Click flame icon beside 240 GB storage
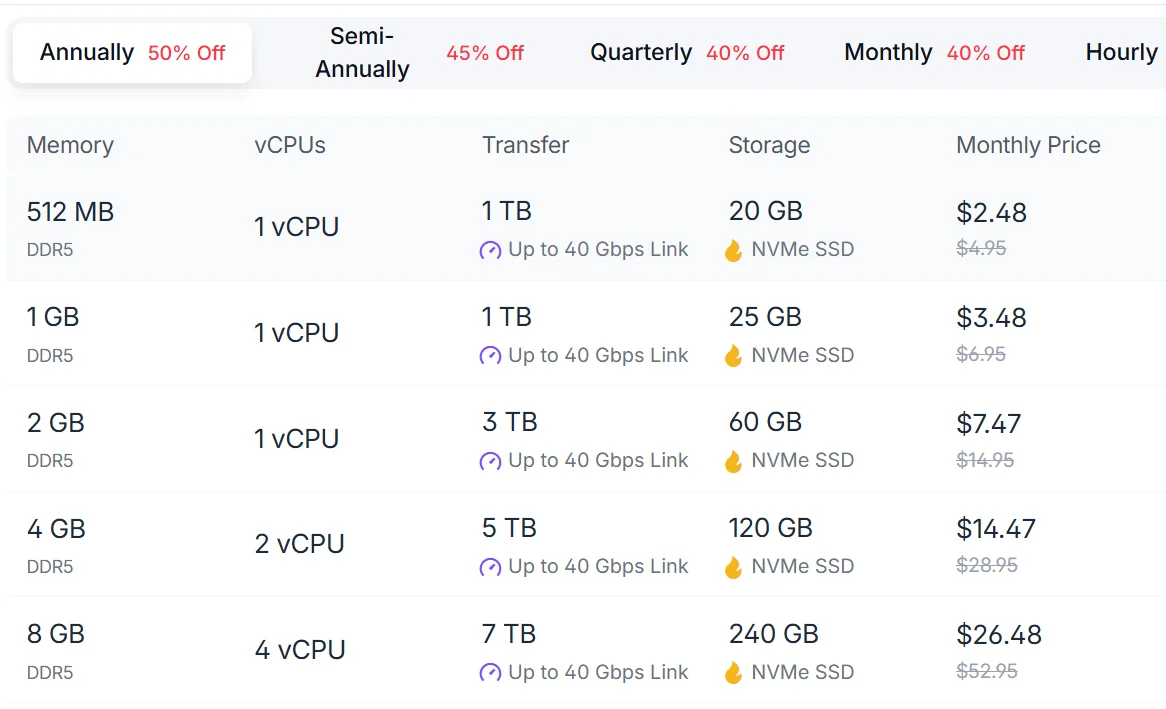This screenshot has height=709, width=1166. coord(734,673)
